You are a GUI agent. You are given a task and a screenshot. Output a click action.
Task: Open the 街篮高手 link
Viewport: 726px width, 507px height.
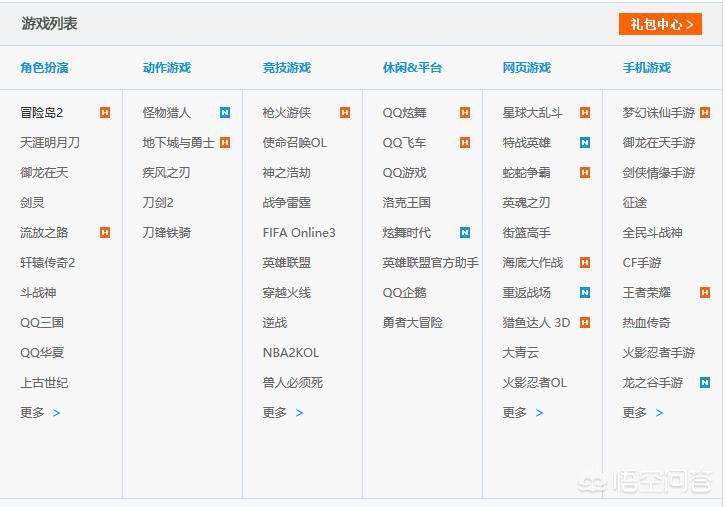pyautogui.click(x=526, y=232)
